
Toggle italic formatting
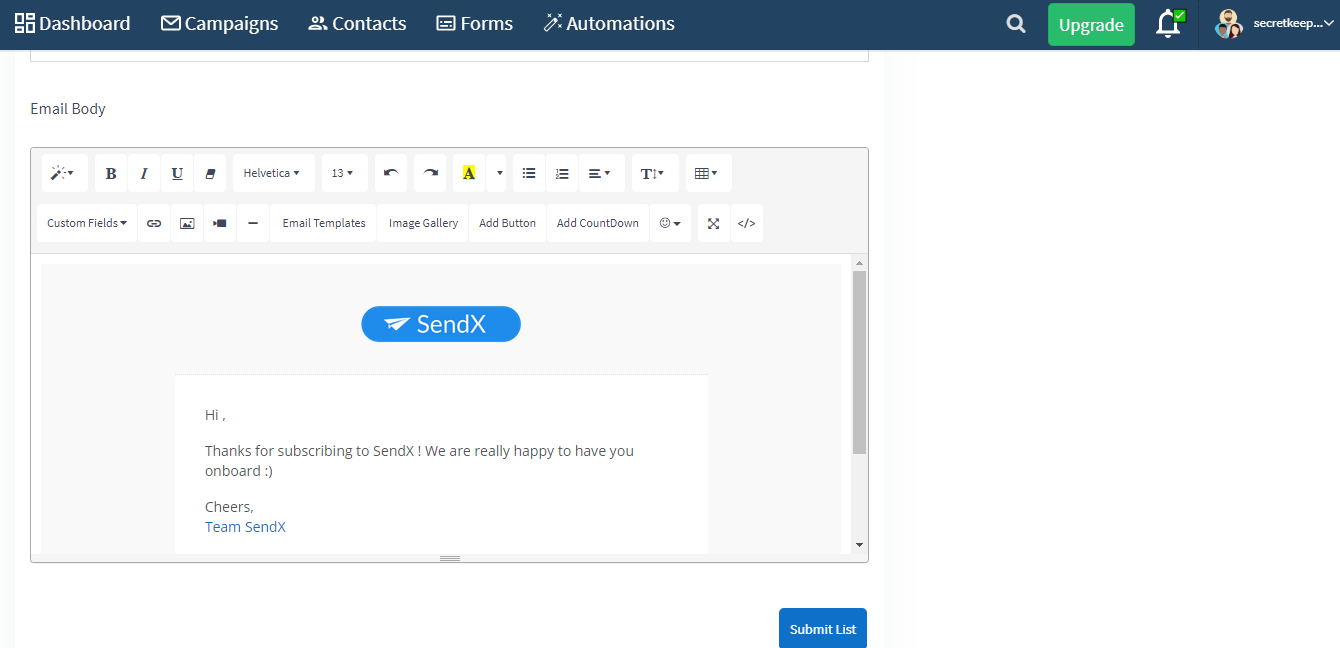[144, 173]
